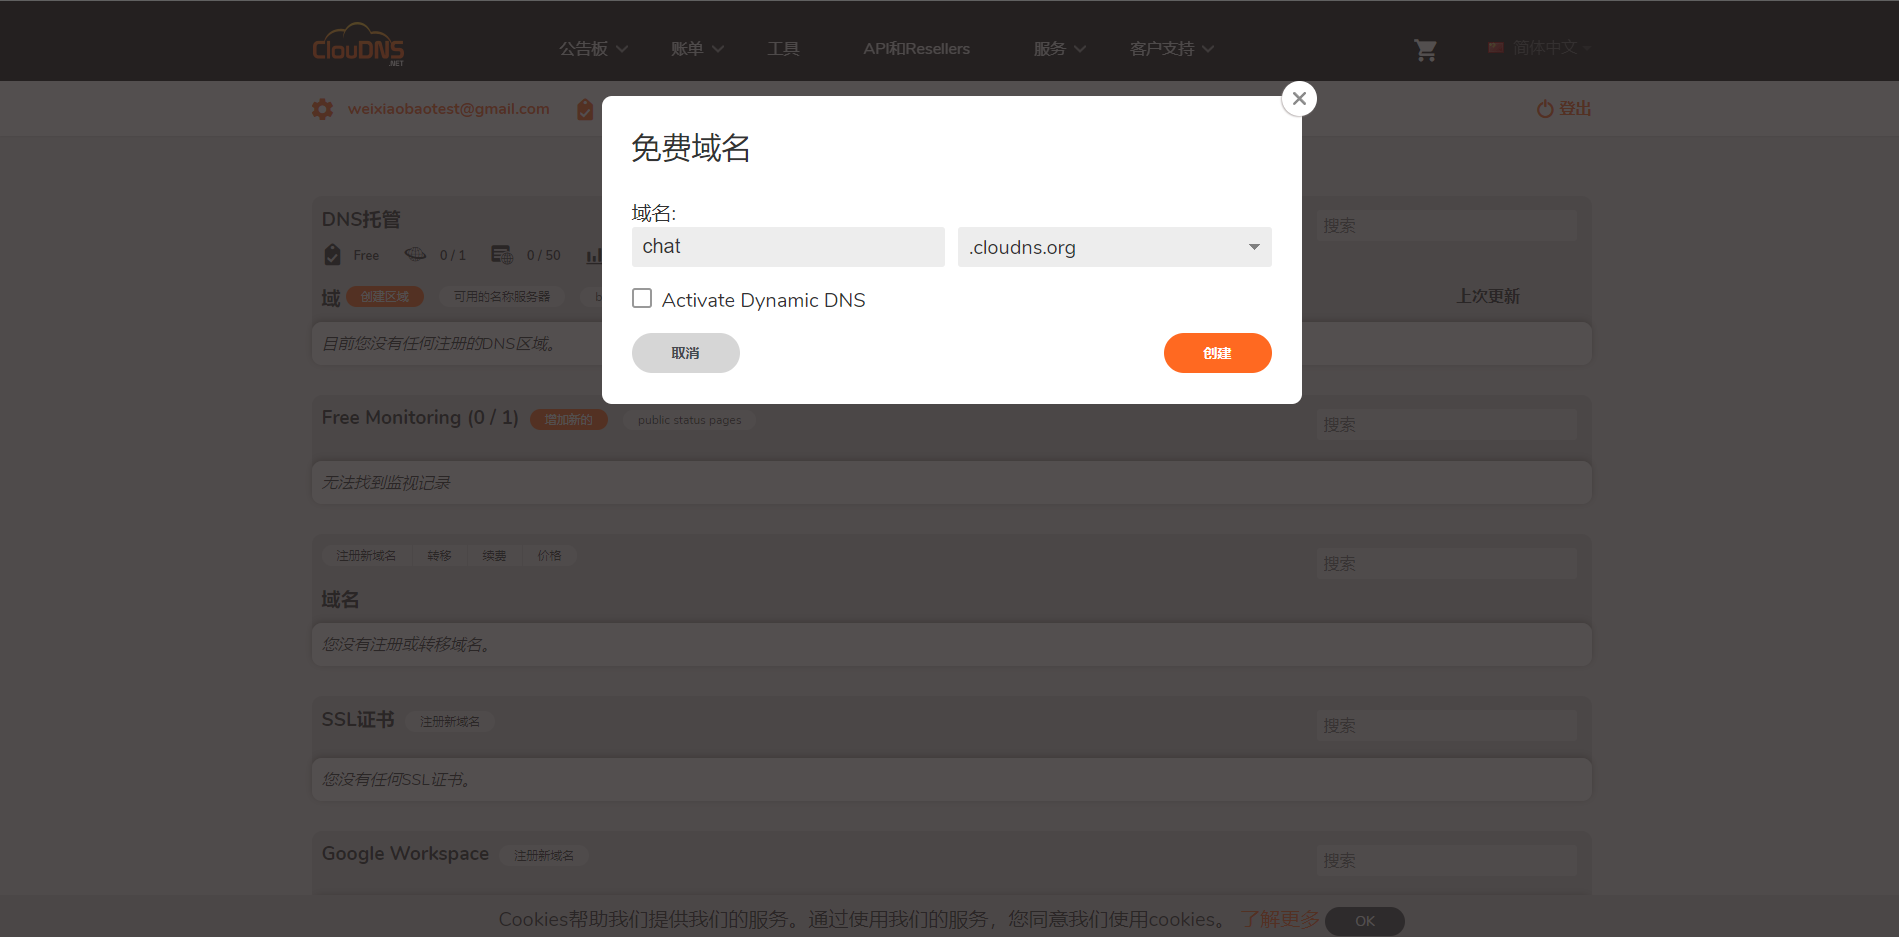Click the 了解更多 cookies link

coord(1280,920)
